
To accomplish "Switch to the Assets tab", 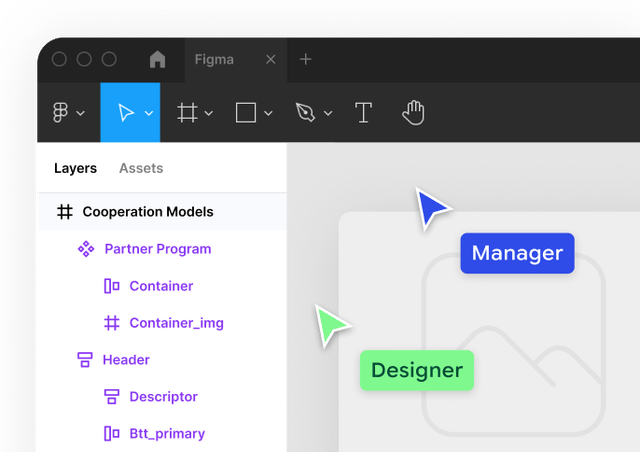I will 141,168.
